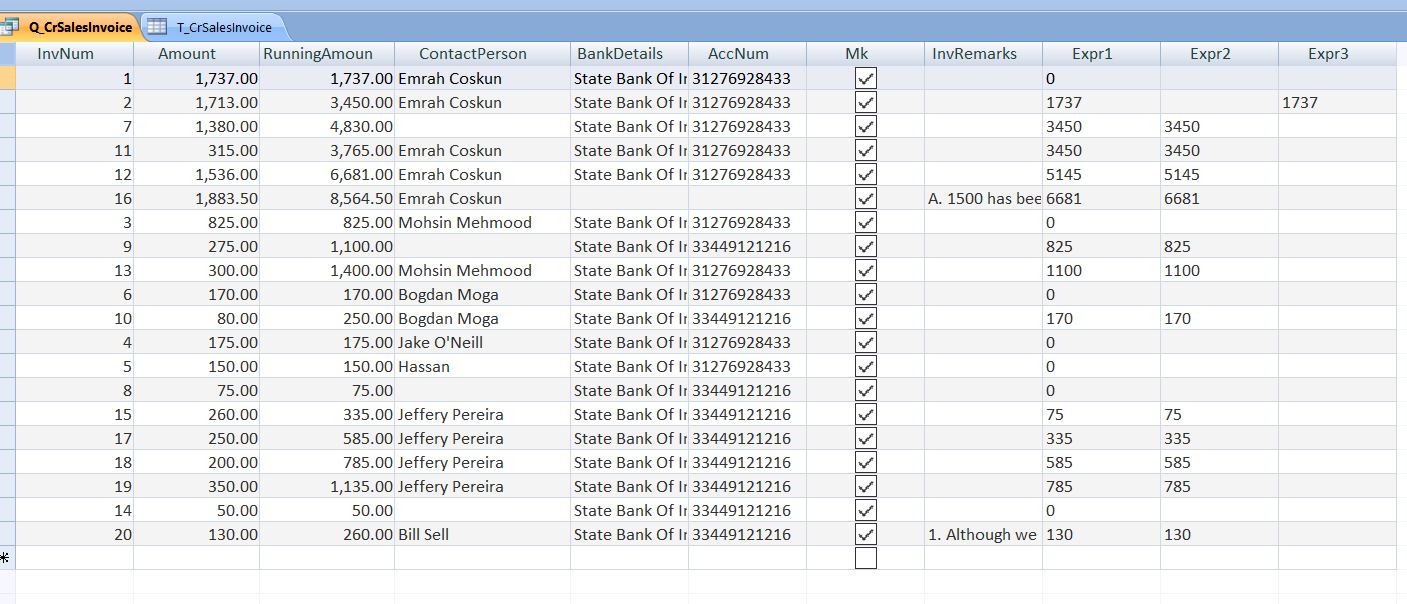Click BankDetails cell for invoice 14
Image resolution: width=1407 pixels, height=604 pixels.
(x=629, y=510)
